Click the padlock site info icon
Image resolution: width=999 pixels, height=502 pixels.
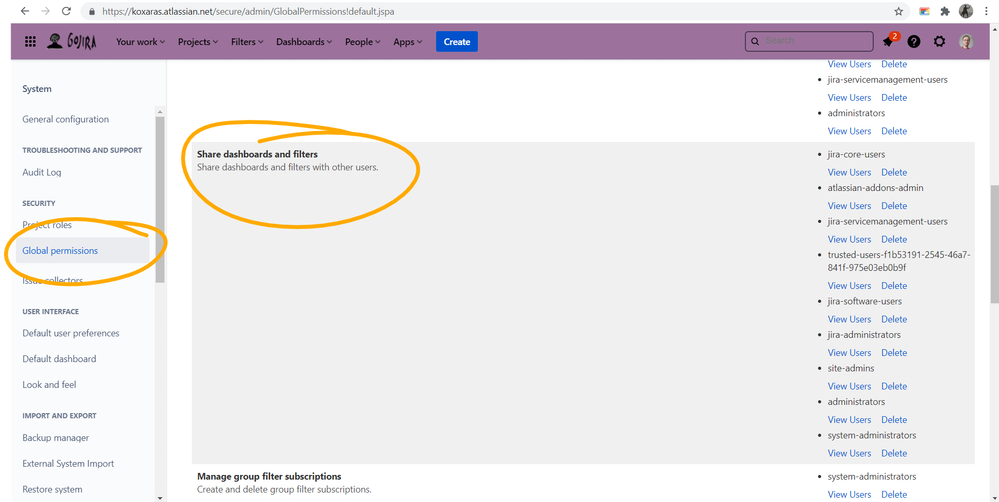(x=93, y=11)
